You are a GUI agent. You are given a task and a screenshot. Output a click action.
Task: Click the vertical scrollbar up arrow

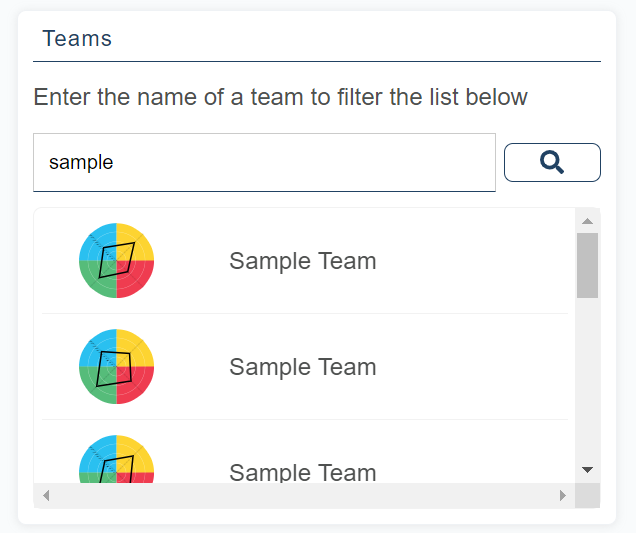coord(587,220)
